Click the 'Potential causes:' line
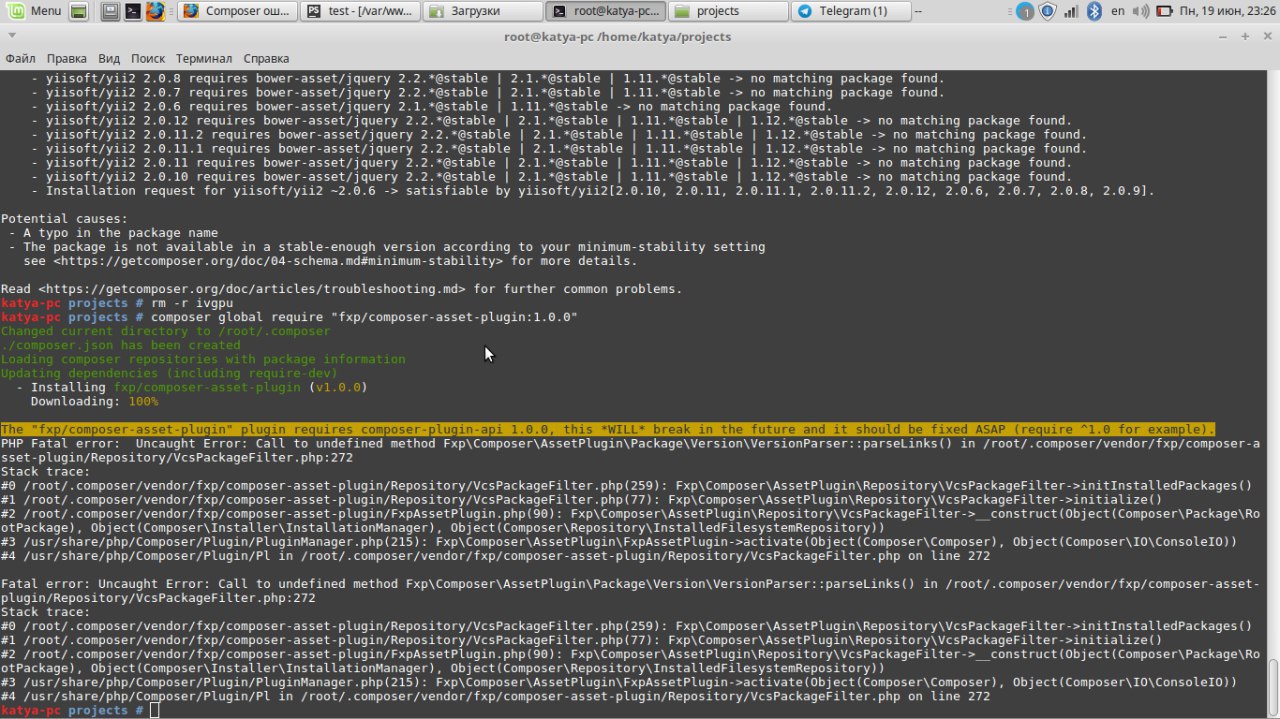 [x=64, y=218]
